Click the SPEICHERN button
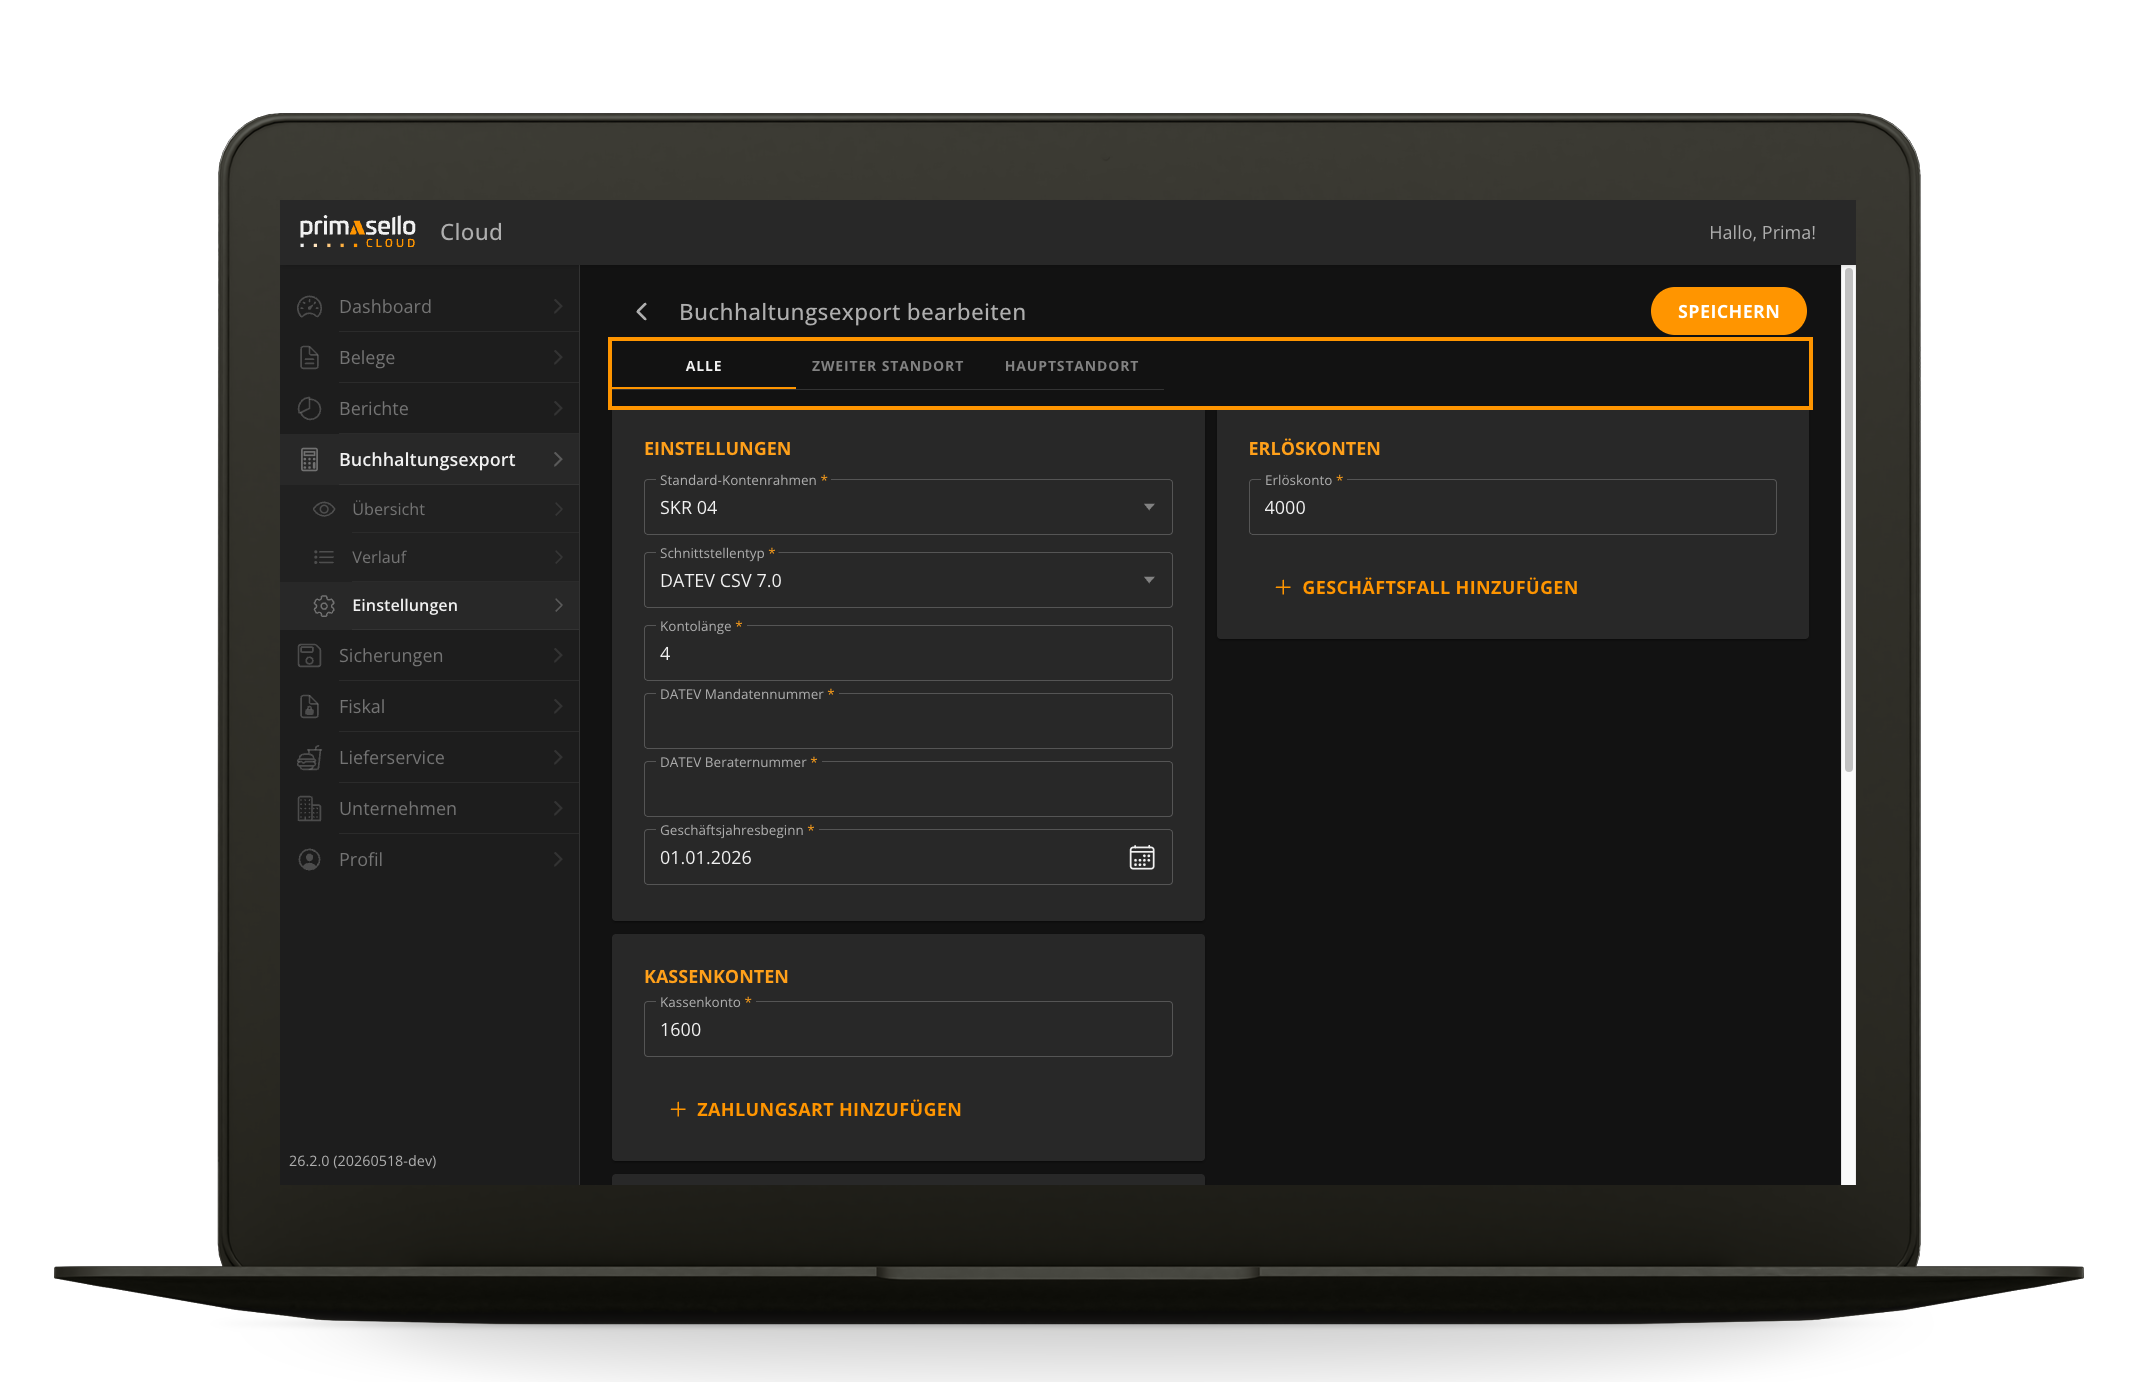The height and width of the screenshot is (1382, 2143). click(x=1728, y=311)
